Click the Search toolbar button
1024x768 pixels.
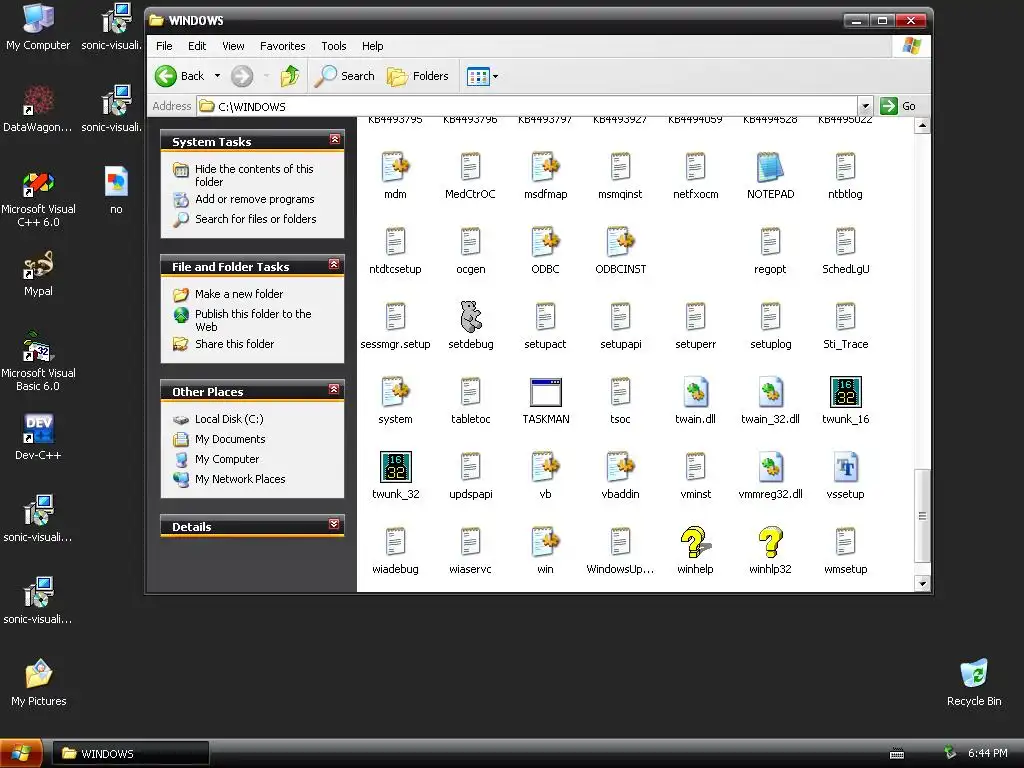pos(345,76)
